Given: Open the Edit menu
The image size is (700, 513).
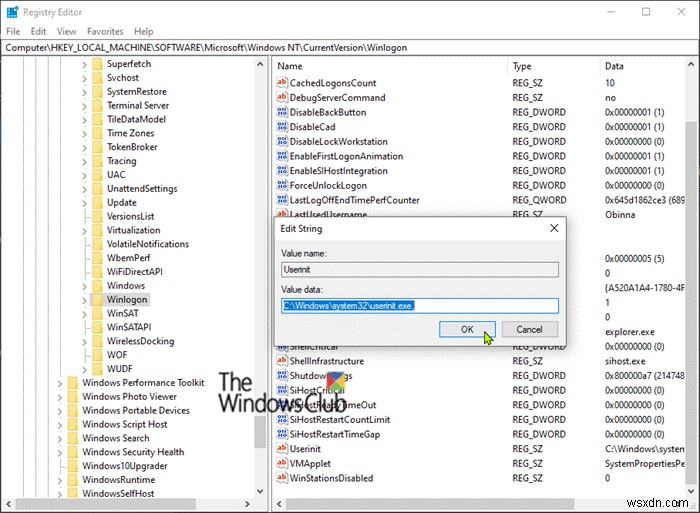Looking at the screenshot, I should (38, 31).
